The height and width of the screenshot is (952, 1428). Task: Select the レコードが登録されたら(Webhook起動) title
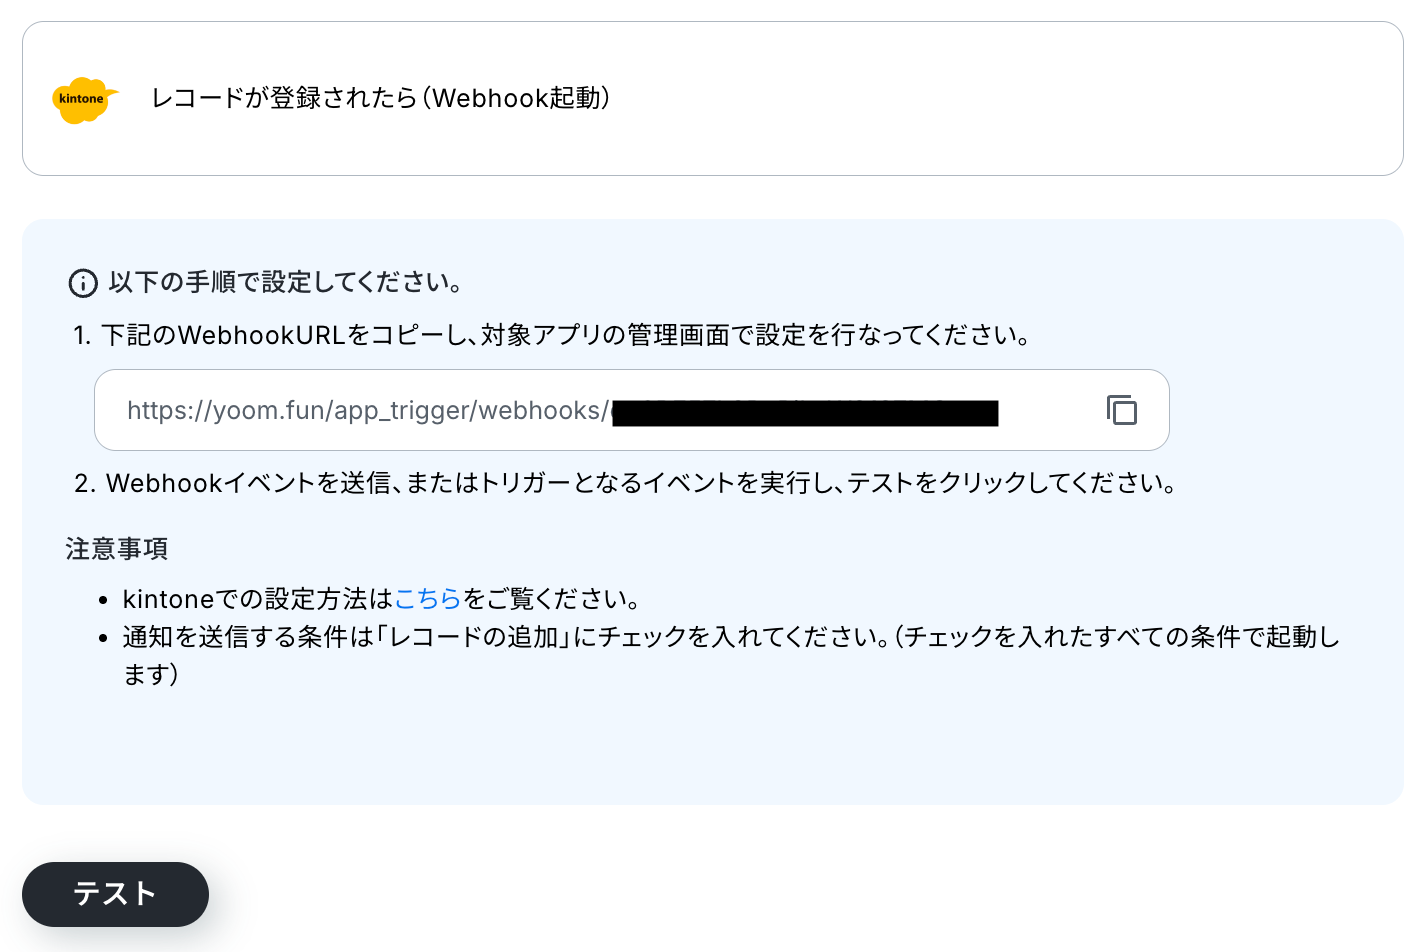tap(381, 98)
